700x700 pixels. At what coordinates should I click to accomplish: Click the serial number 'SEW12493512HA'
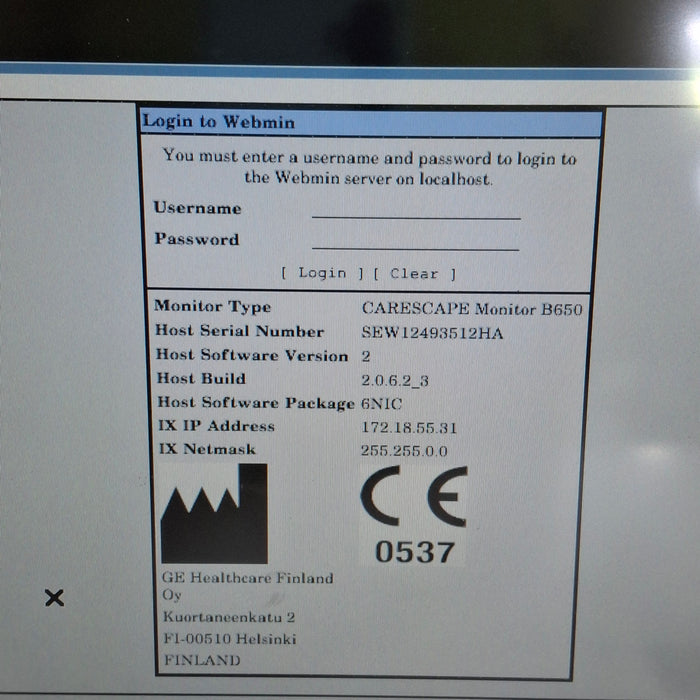point(432,333)
